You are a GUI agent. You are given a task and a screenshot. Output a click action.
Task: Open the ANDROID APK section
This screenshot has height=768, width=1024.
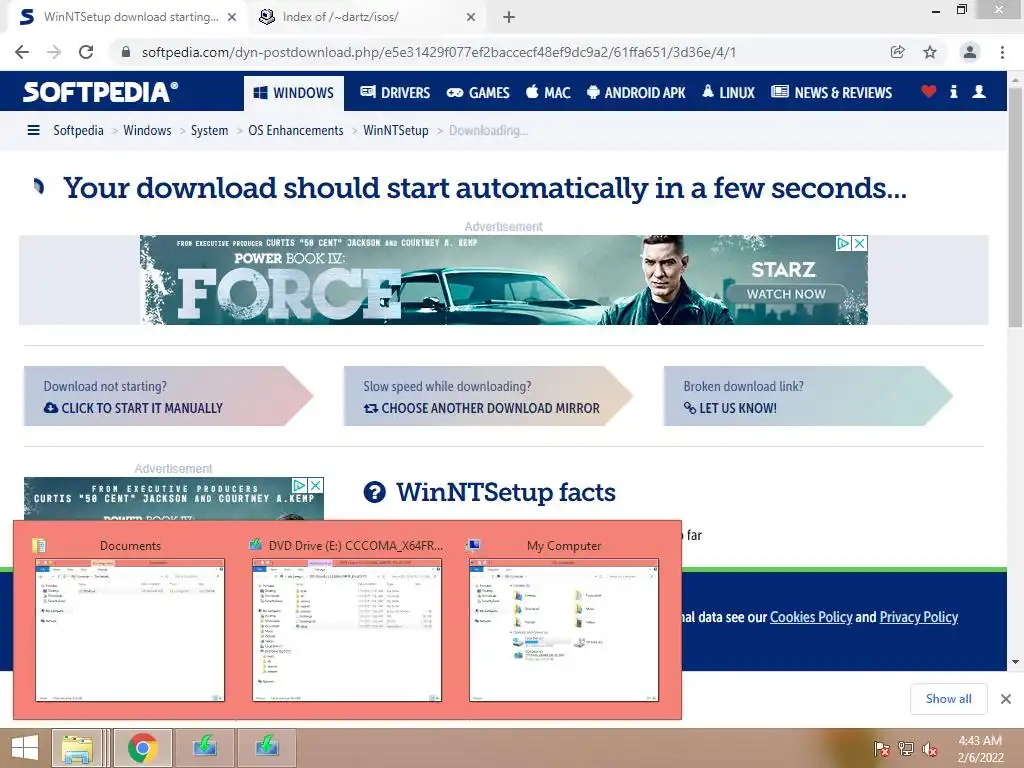point(636,93)
